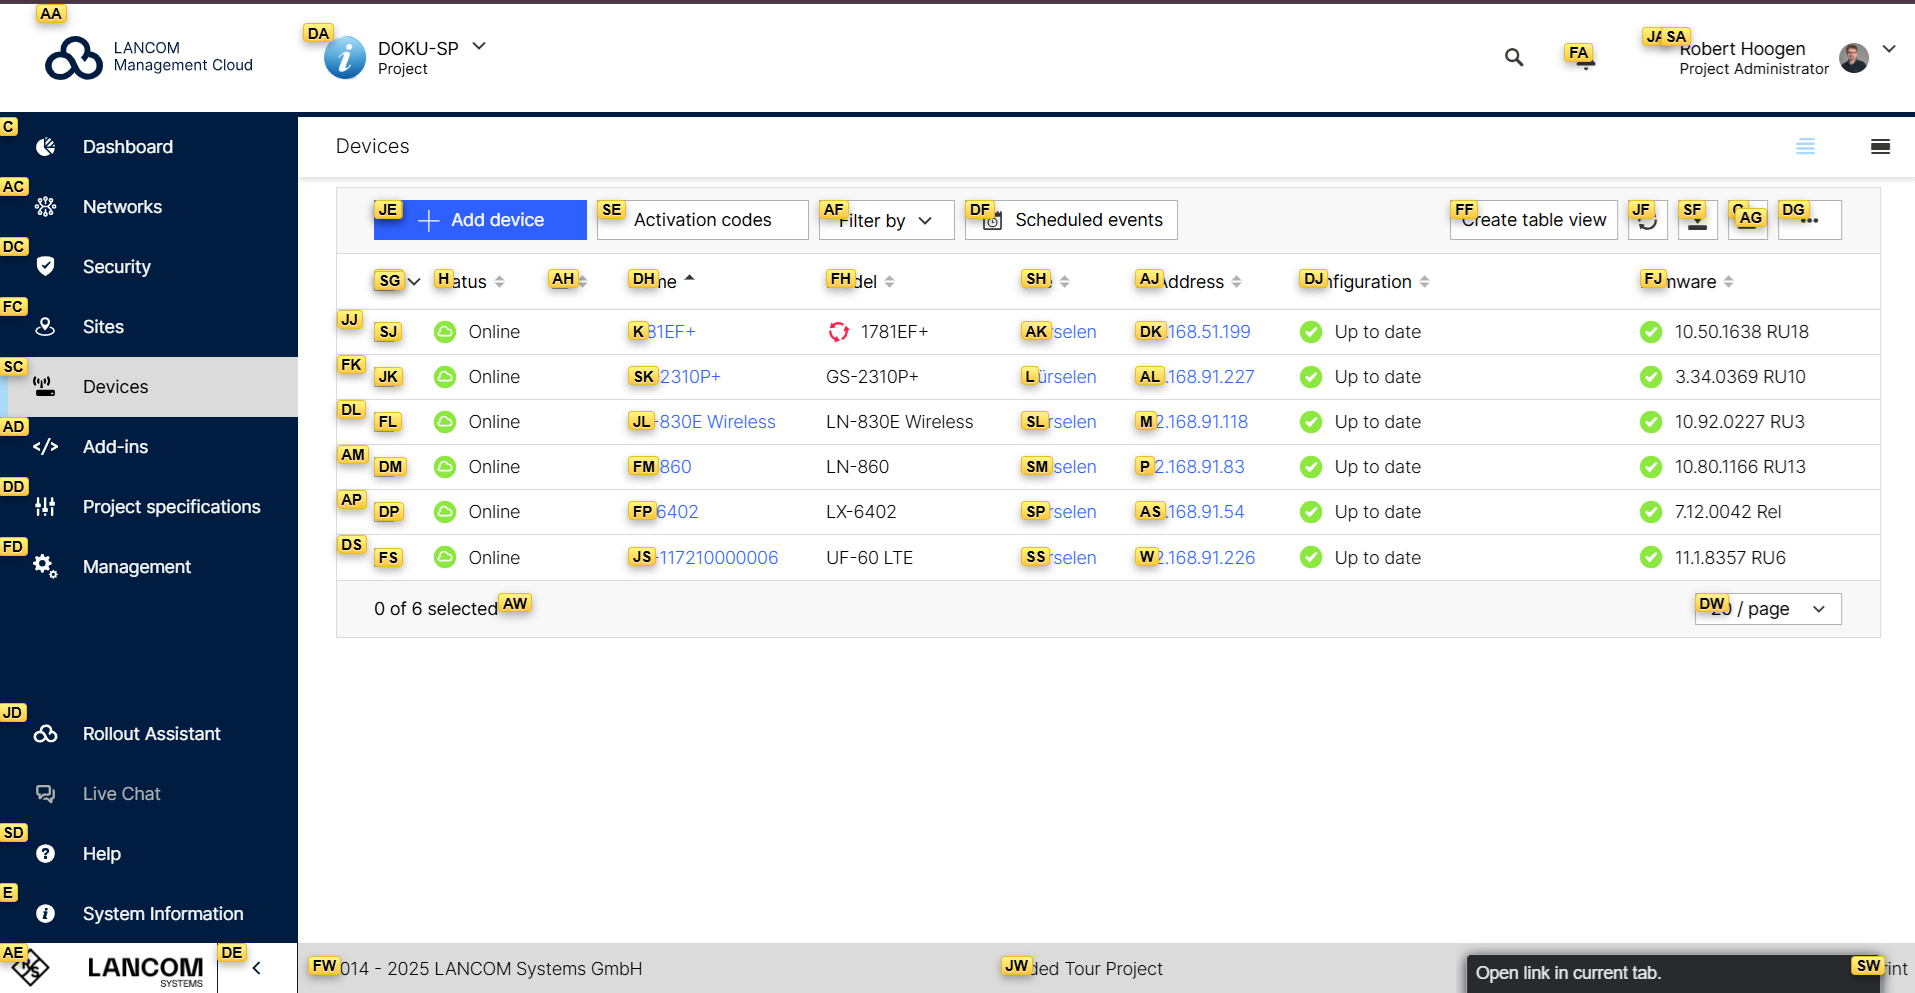Open Project specifications in the sidebar
This screenshot has width=1915, height=993.
(171, 507)
